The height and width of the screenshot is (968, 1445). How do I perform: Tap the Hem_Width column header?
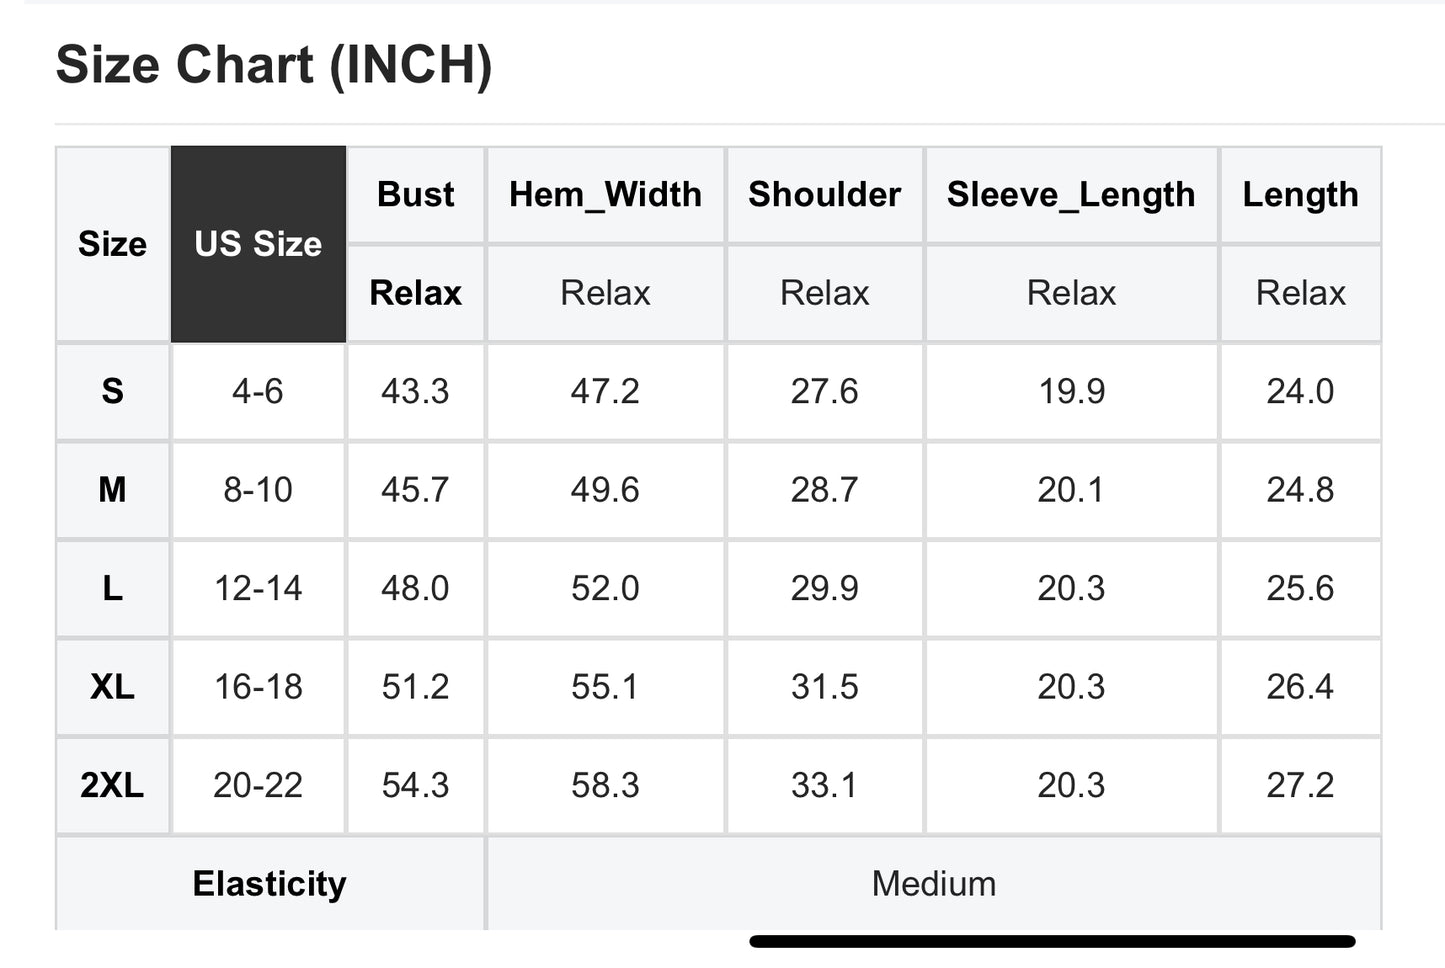[605, 194]
